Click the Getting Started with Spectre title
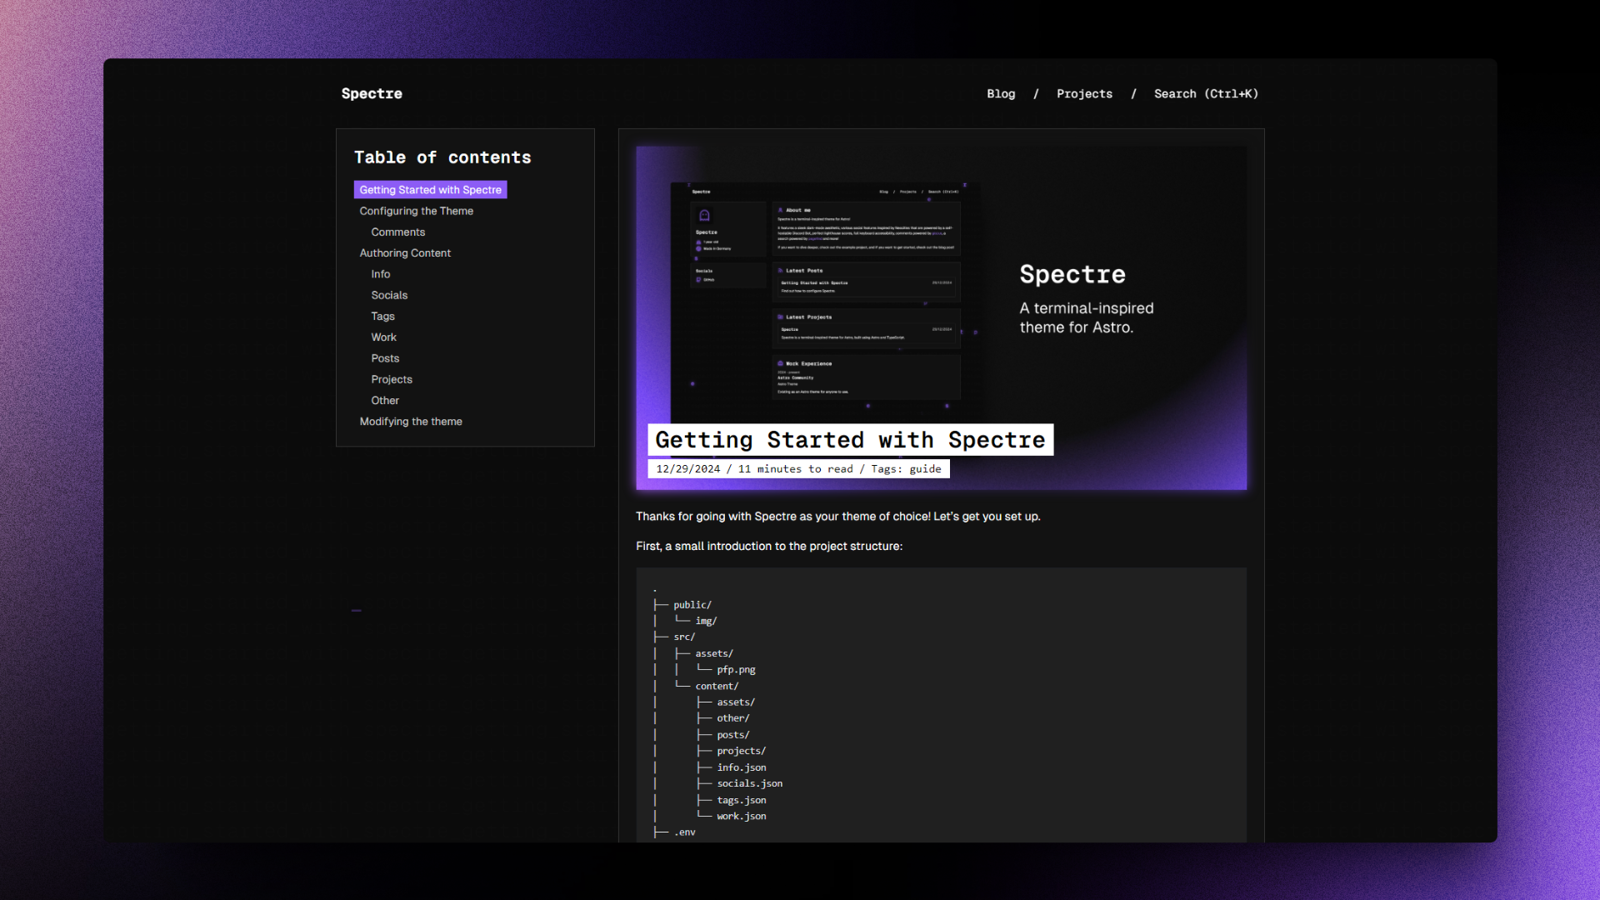Viewport: 1600px width, 900px height. (x=850, y=440)
